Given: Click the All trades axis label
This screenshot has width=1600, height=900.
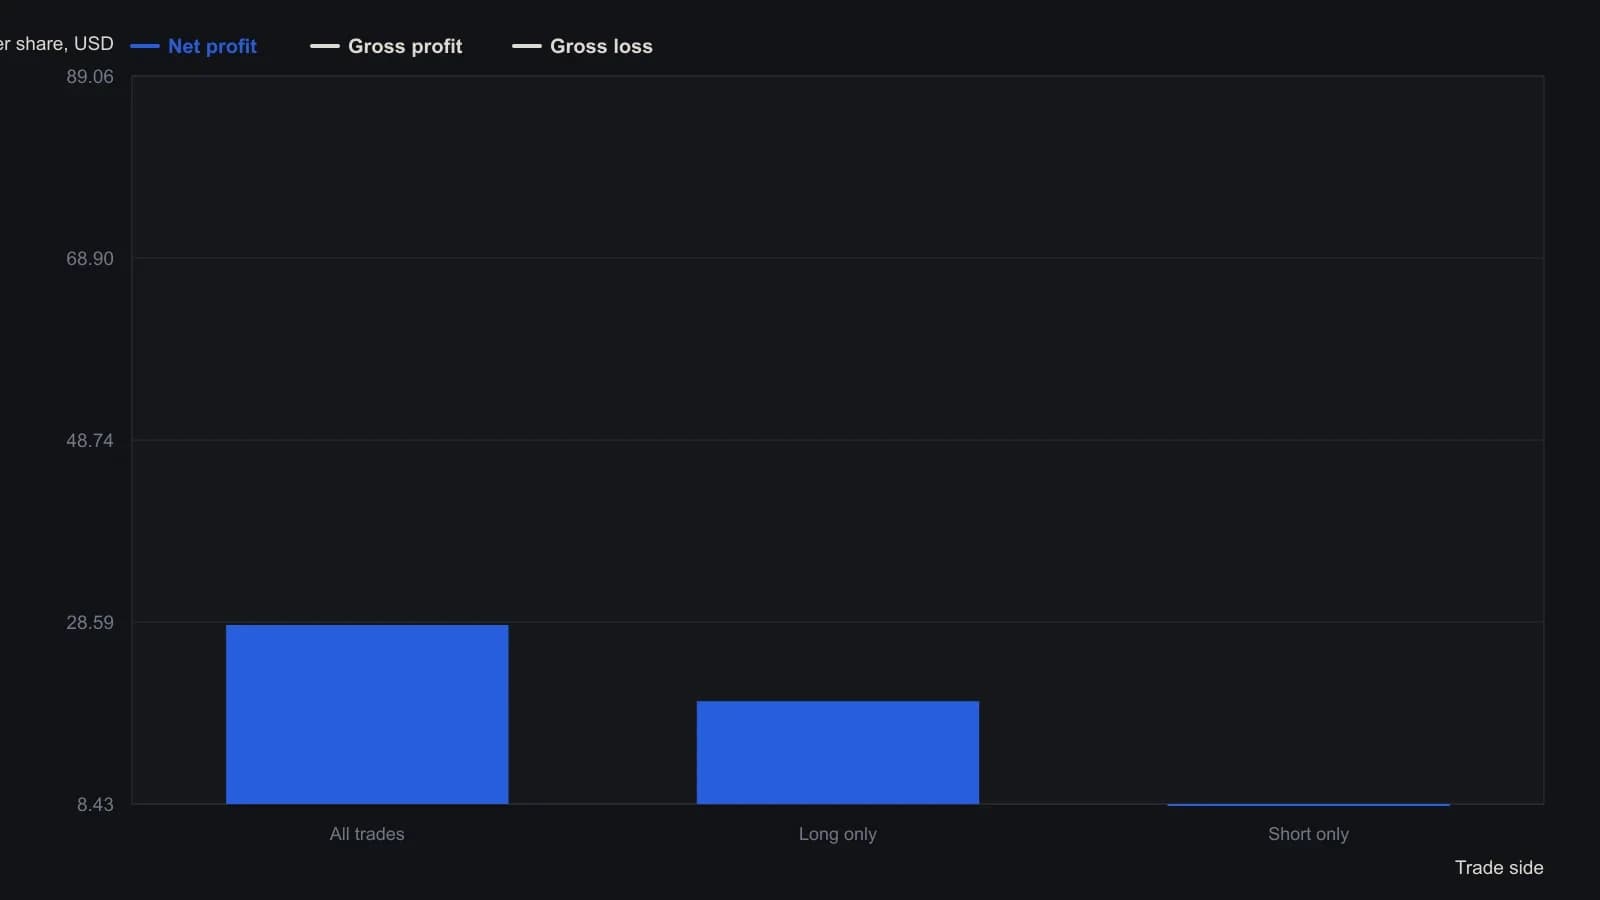Looking at the screenshot, I should (367, 834).
